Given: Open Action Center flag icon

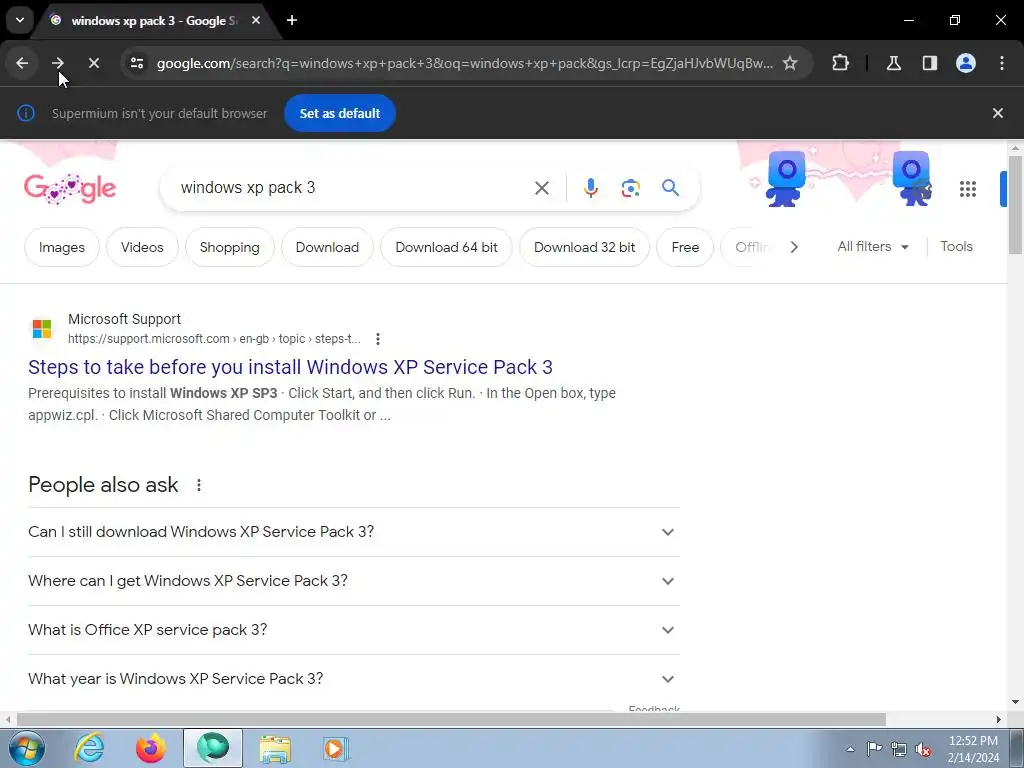Looking at the screenshot, I should 874,748.
